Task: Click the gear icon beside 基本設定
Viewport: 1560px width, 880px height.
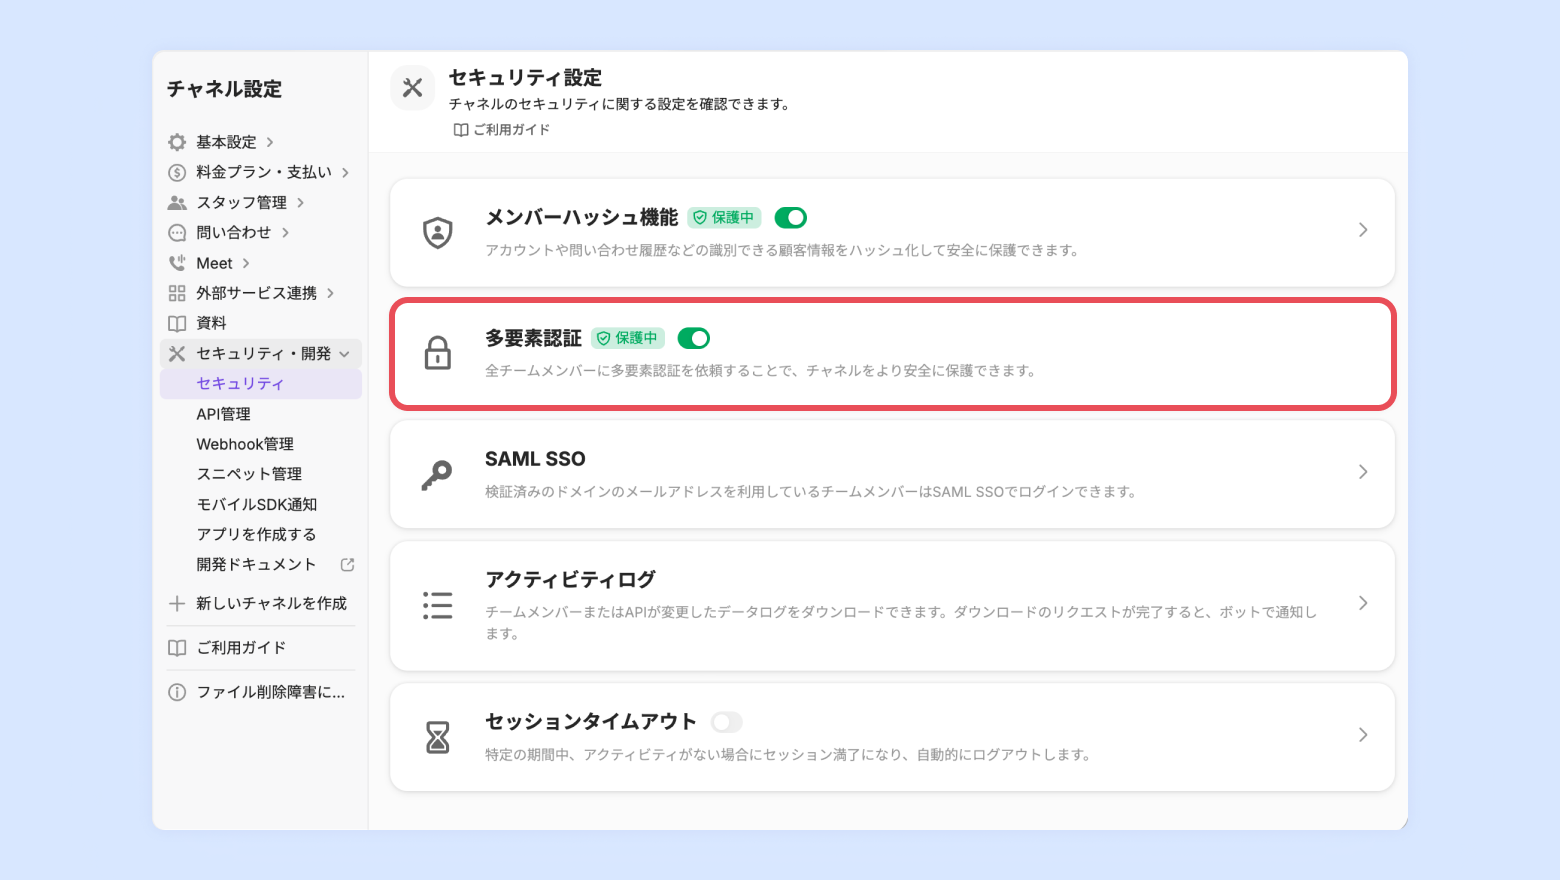Action: (x=177, y=142)
